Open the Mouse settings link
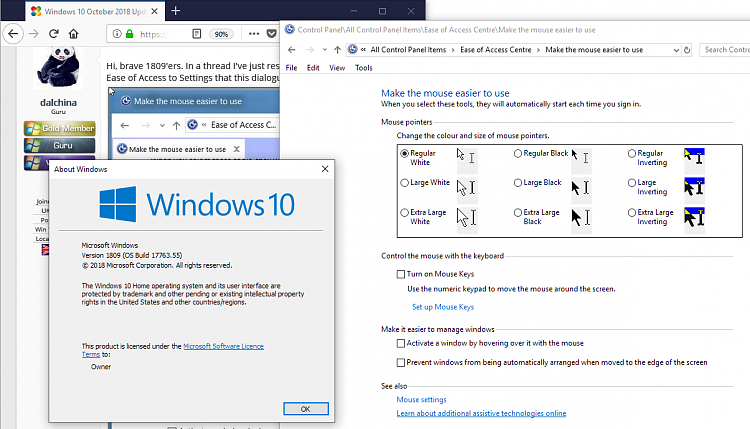750x429 pixels. pyautogui.click(x=421, y=399)
